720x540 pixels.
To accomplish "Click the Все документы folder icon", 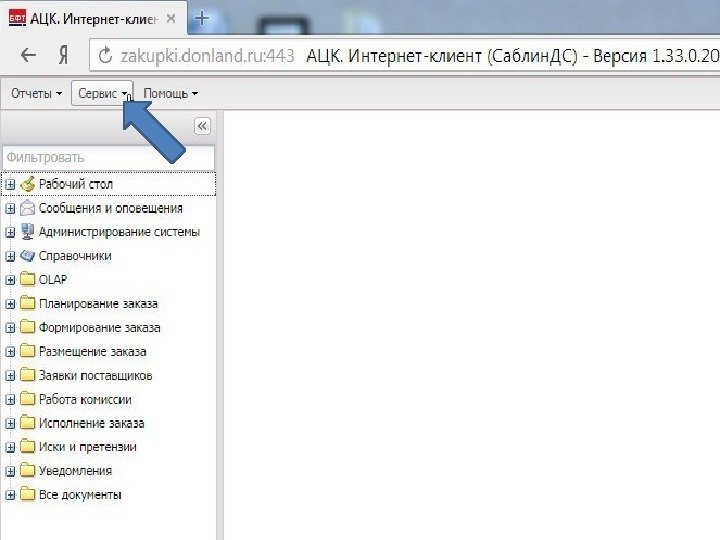I will click(28, 494).
